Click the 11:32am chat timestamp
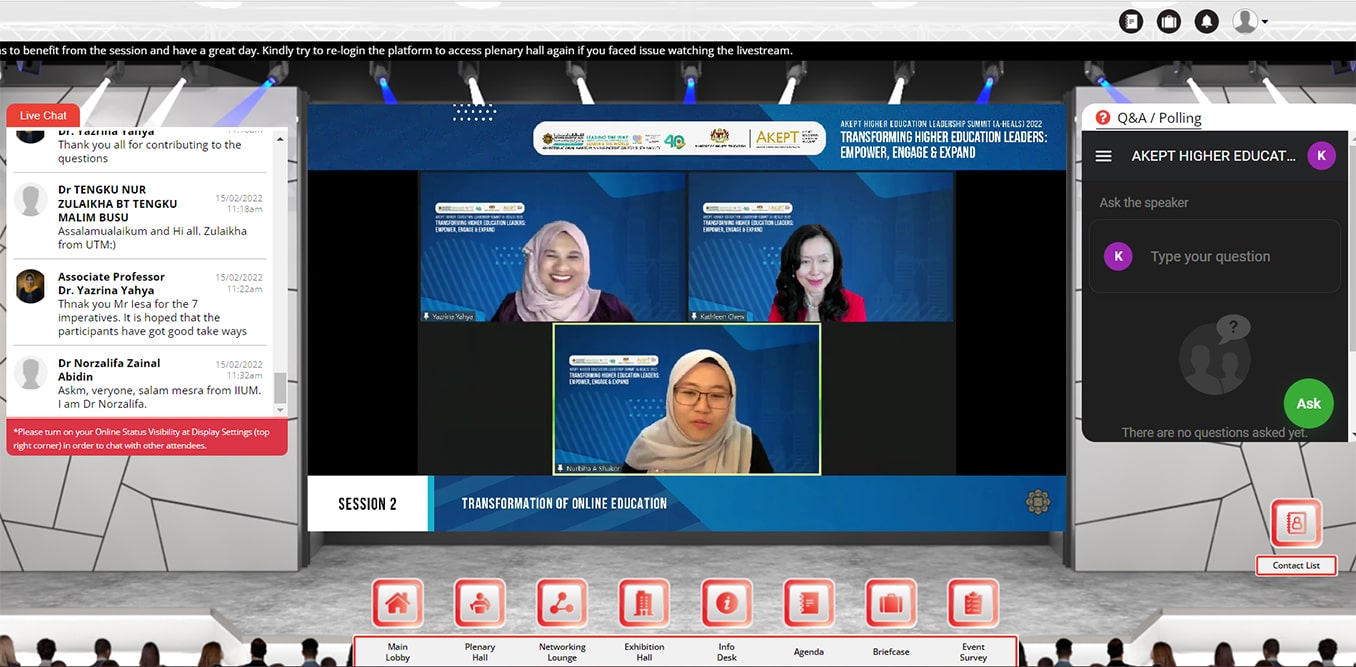 pos(245,375)
